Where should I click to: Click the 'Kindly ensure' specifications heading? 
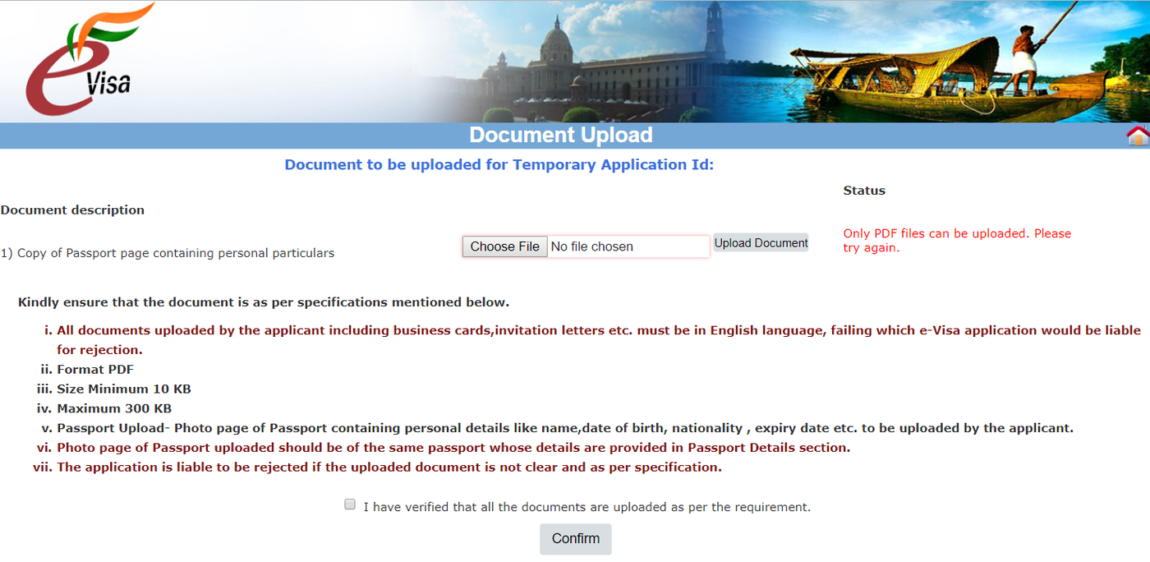(263, 302)
